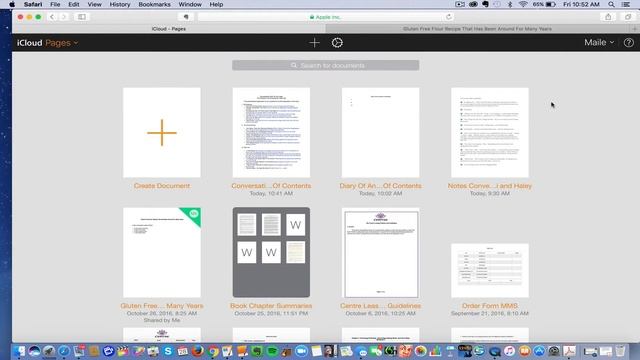Click the Diary Of An...Of Contents title
The width and height of the screenshot is (640, 360).
[380, 186]
